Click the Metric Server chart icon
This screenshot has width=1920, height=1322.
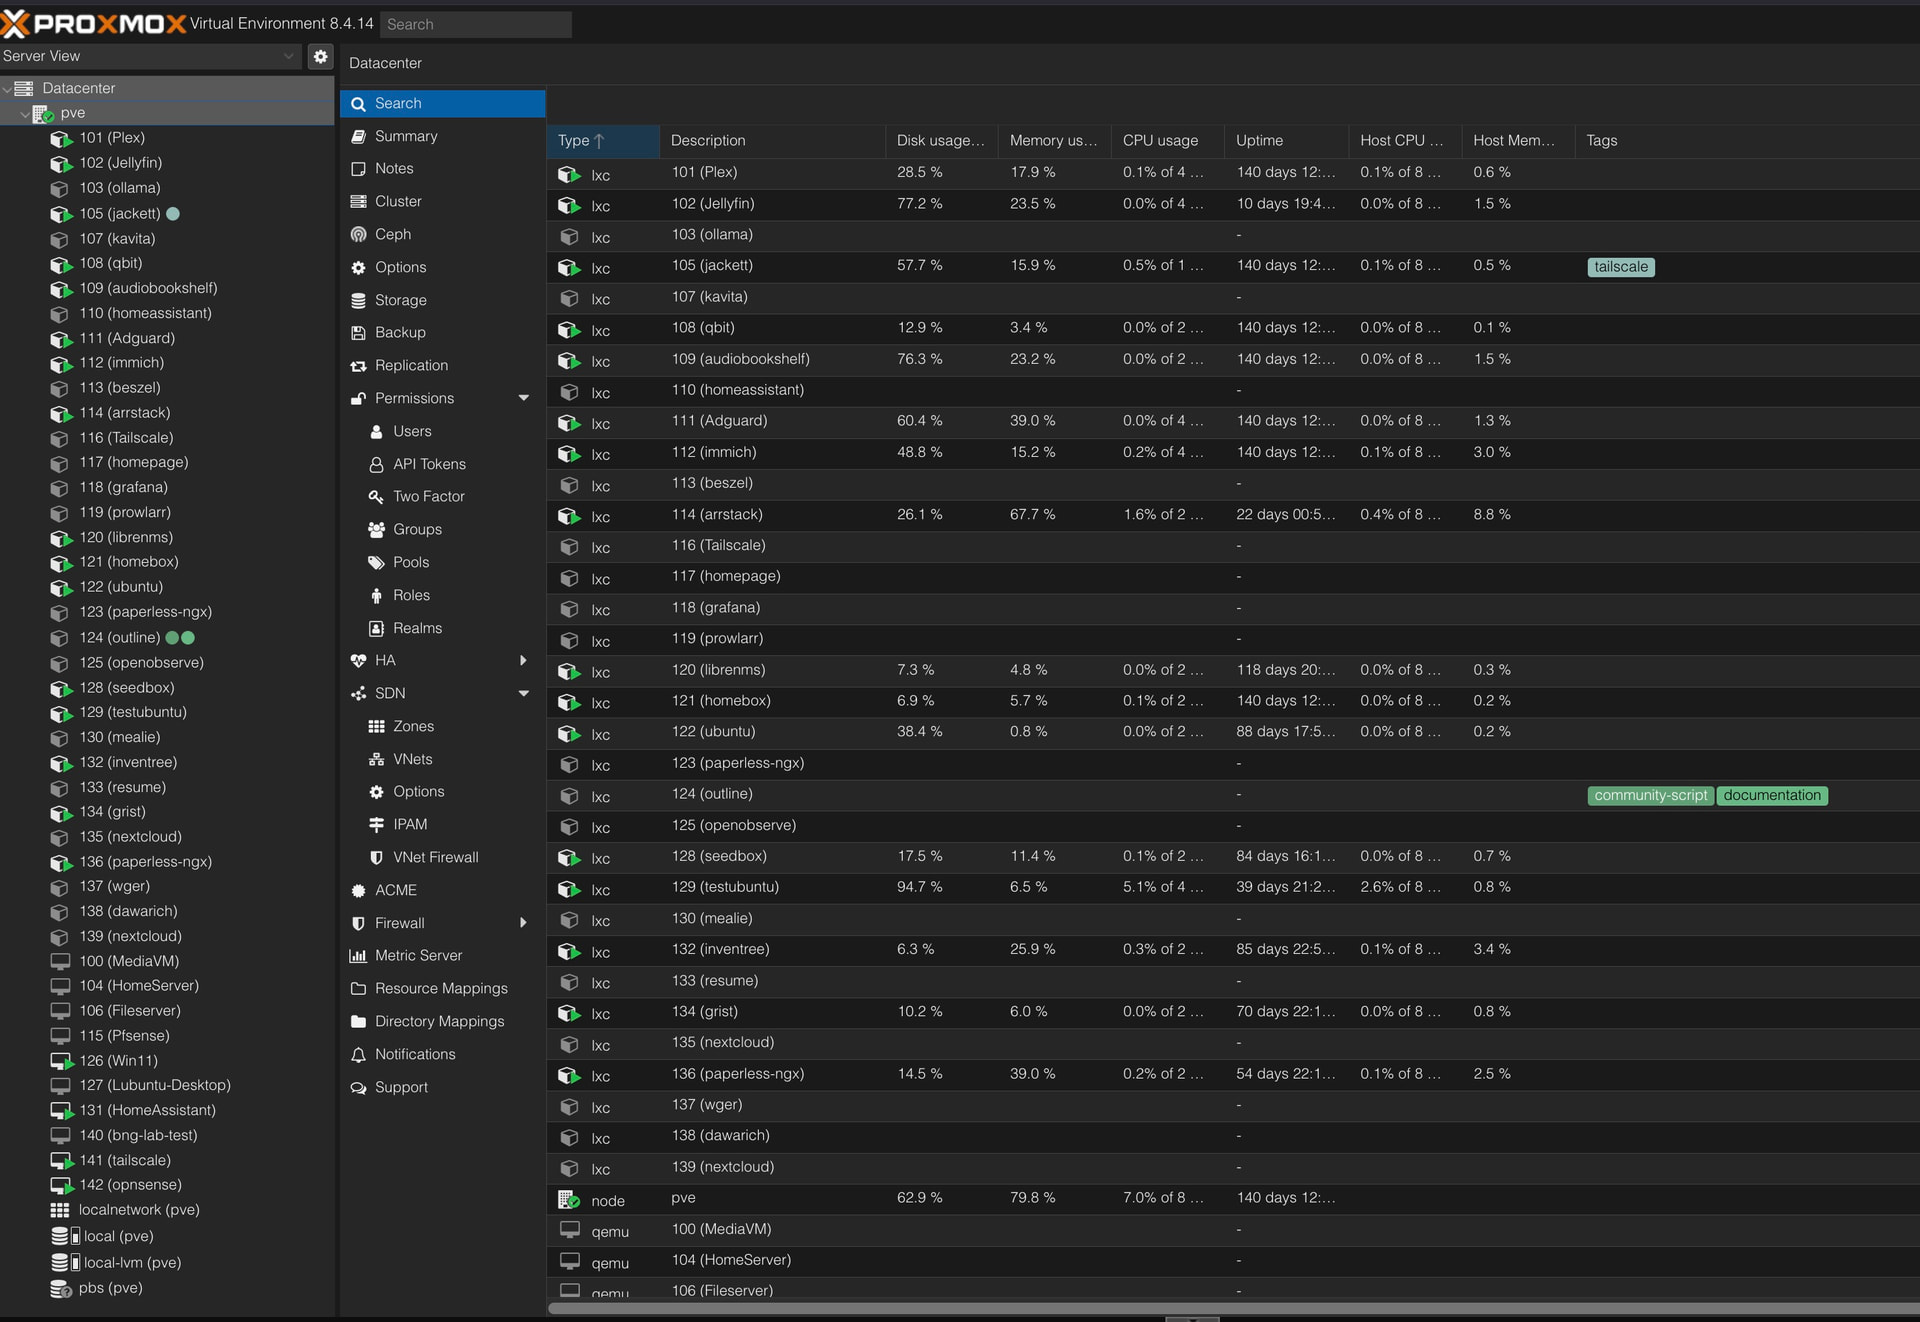pyautogui.click(x=358, y=956)
